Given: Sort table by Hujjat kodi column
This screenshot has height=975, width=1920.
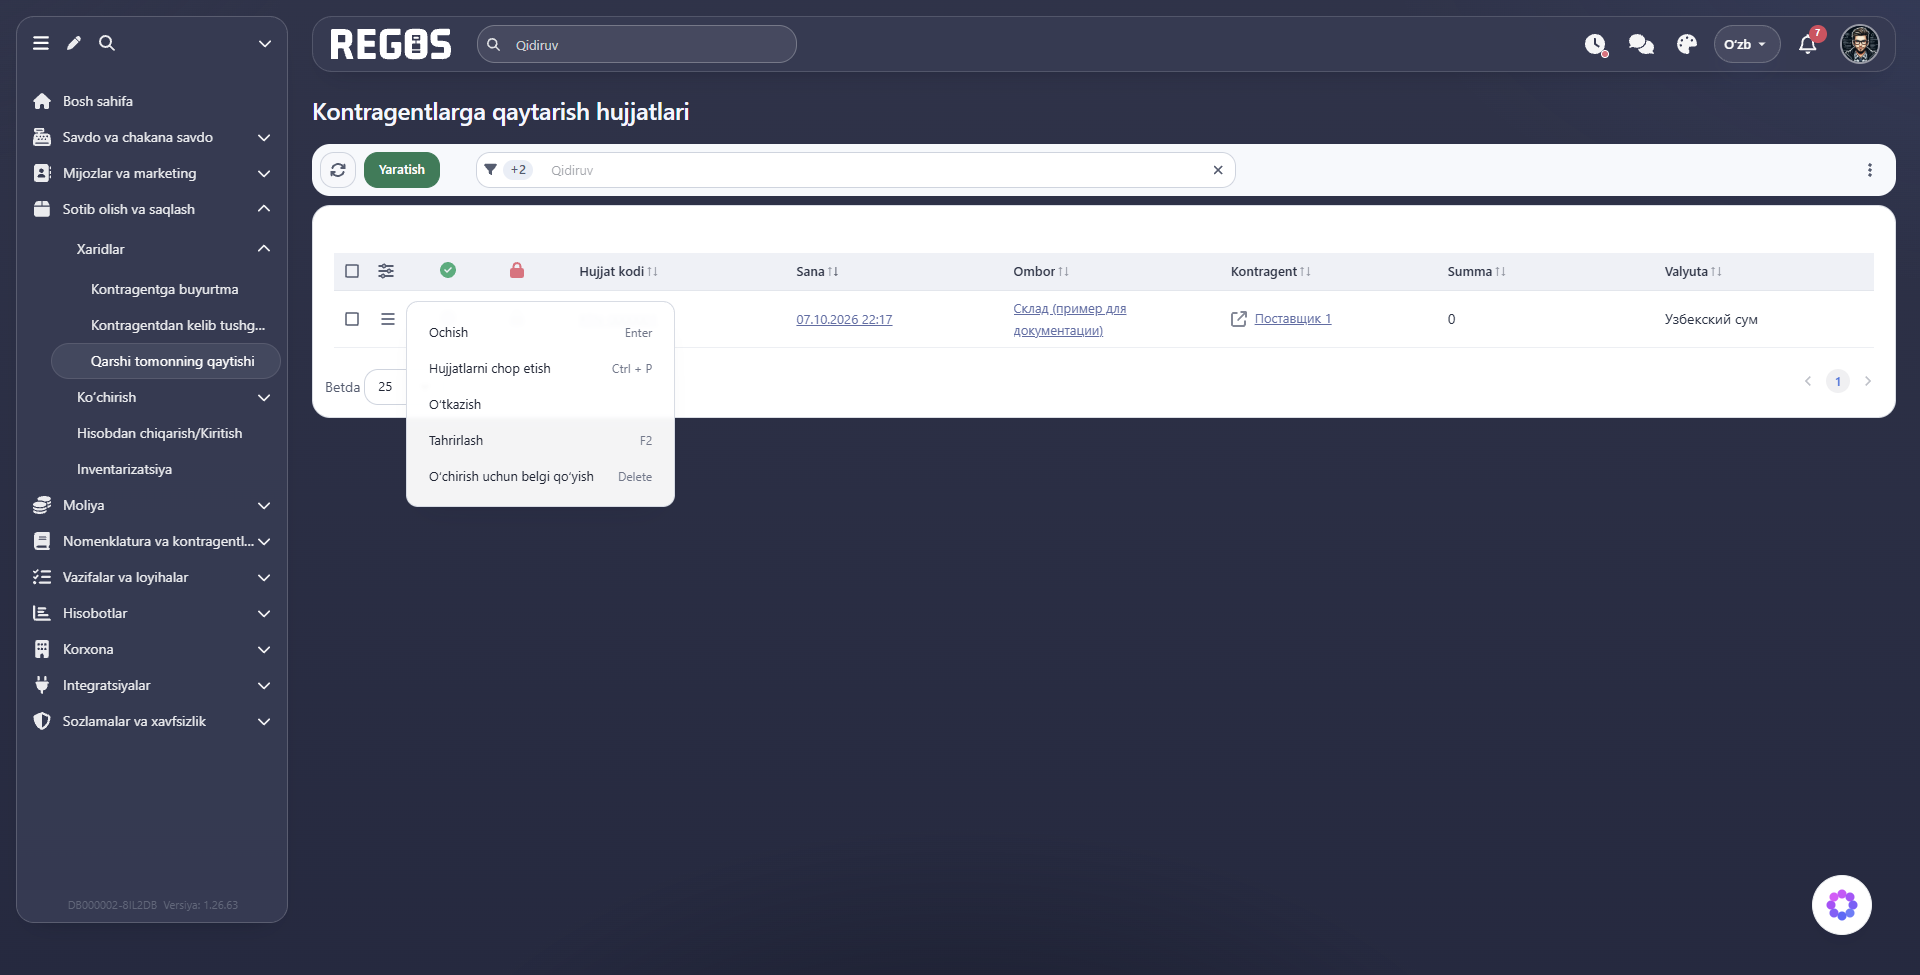Looking at the screenshot, I should coord(618,271).
